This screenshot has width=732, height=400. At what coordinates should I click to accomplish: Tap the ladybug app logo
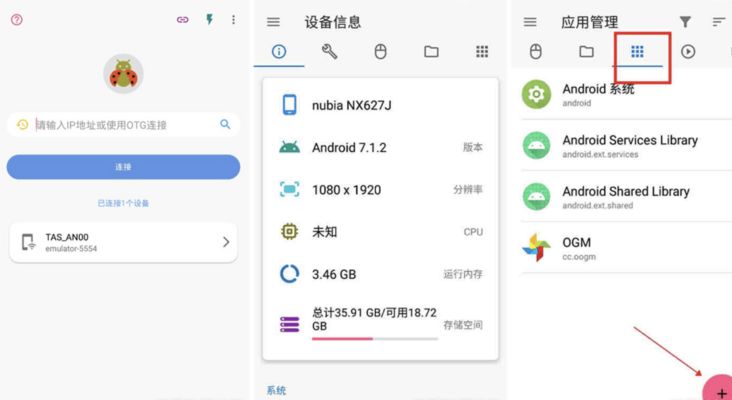pyautogui.click(x=123, y=74)
